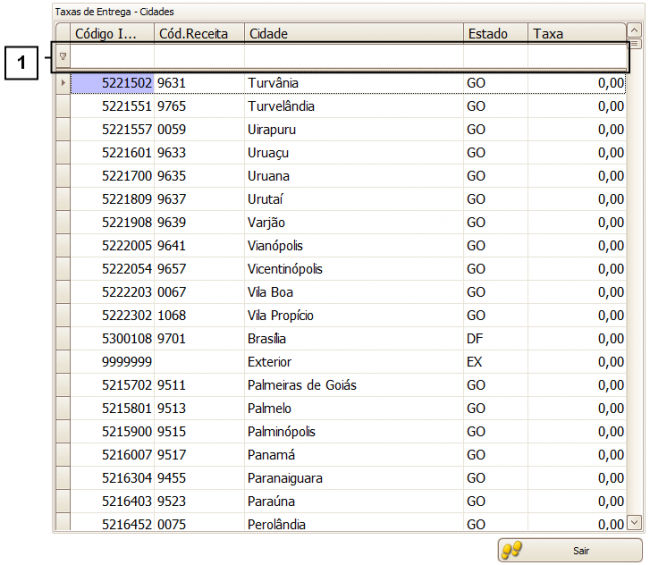Click the Taxa column header

point(576,34)
